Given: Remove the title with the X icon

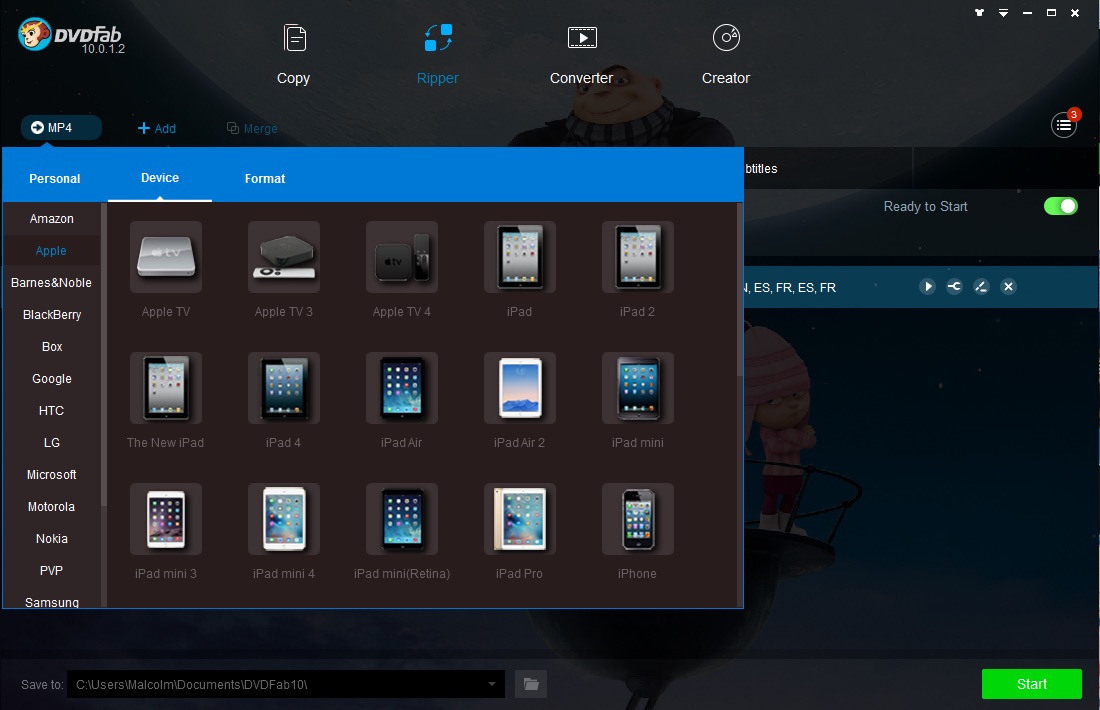Looking at the screenshot, I should pyautogui.click(x=1008, y=286).
